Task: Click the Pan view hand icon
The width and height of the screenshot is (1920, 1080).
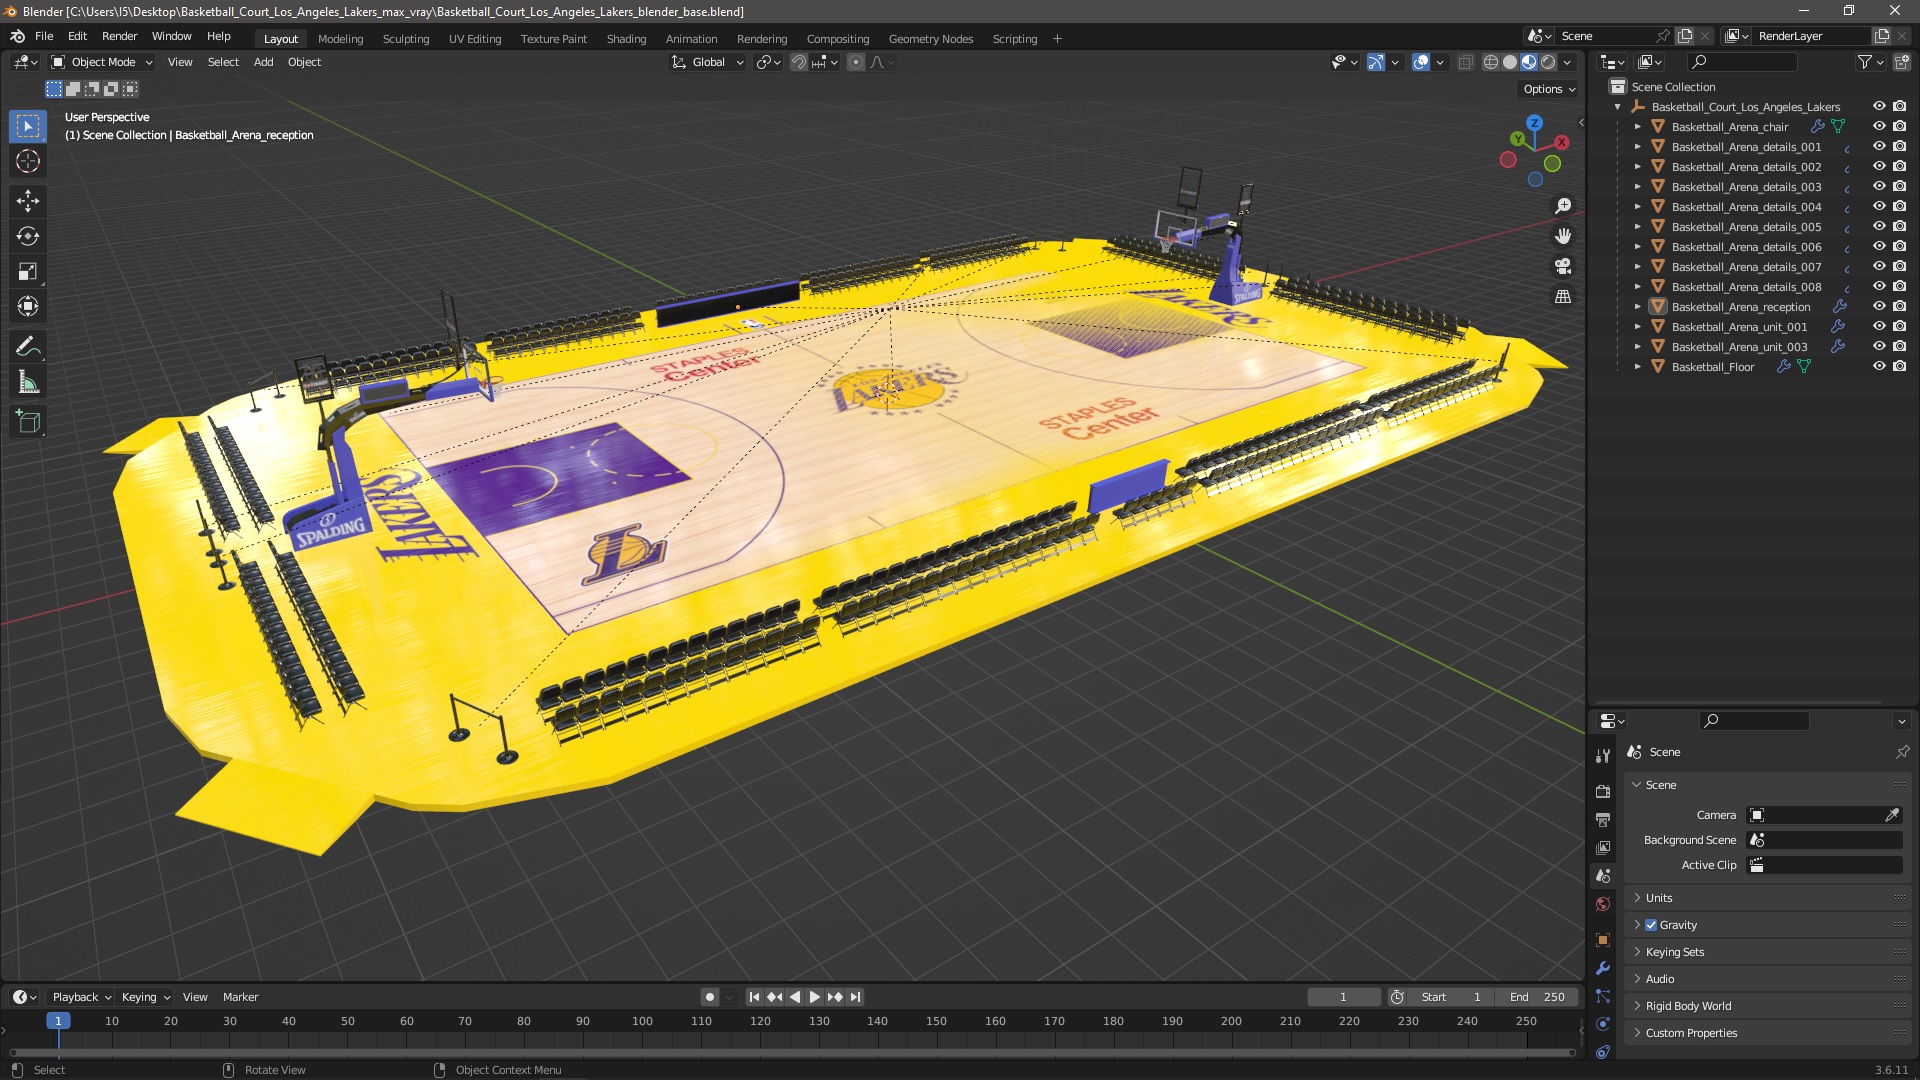Action: [x=1563, y=236]
